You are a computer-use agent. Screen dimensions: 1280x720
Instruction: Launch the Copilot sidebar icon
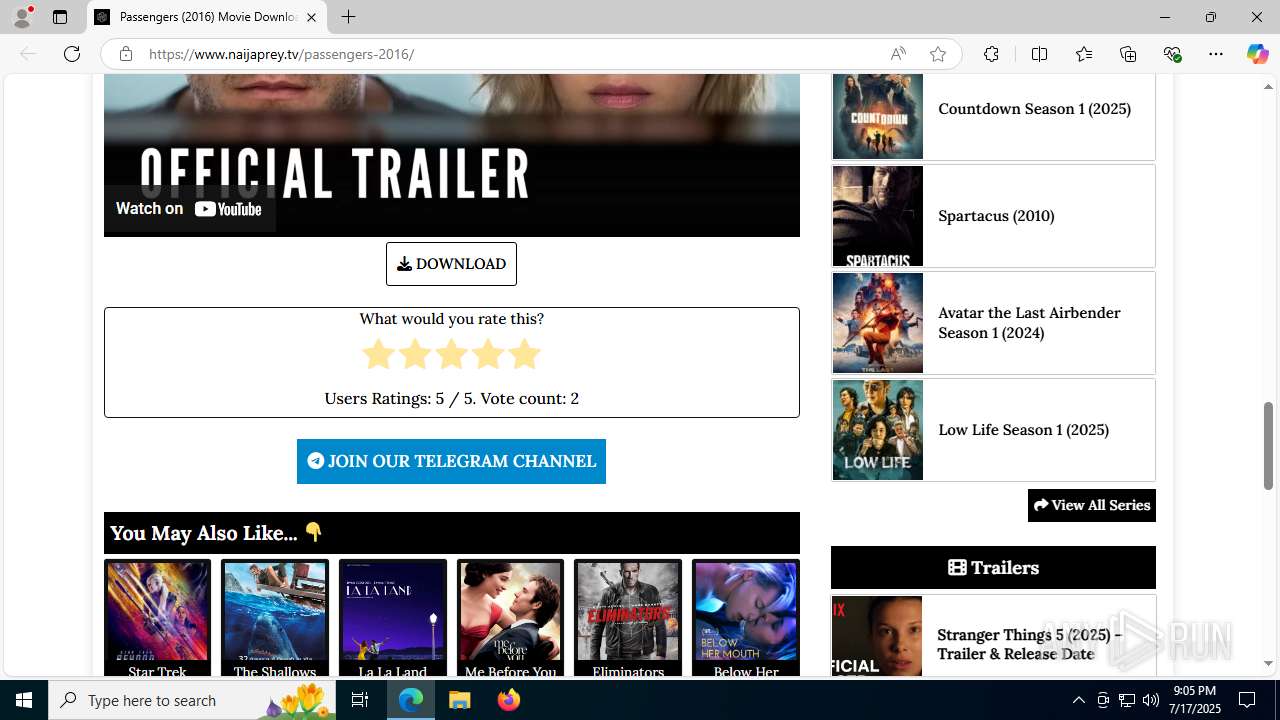coord(1257,54)
